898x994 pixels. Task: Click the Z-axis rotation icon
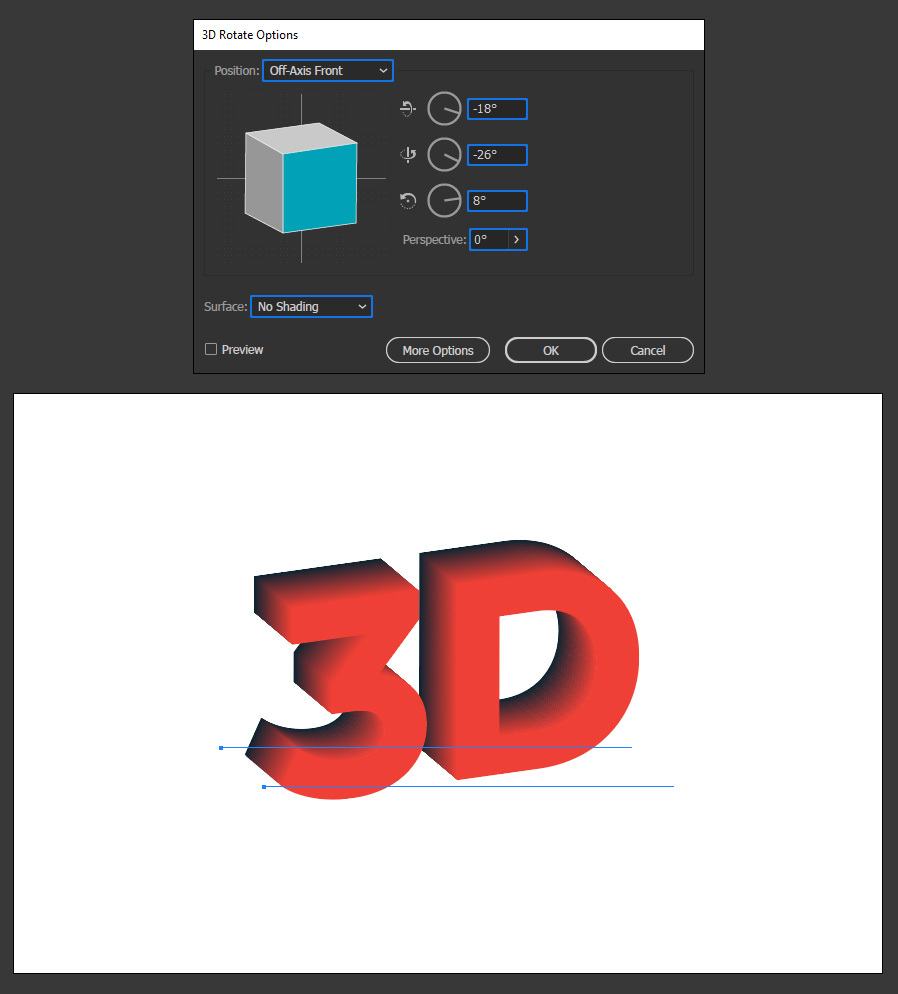(x=407, y=201)
